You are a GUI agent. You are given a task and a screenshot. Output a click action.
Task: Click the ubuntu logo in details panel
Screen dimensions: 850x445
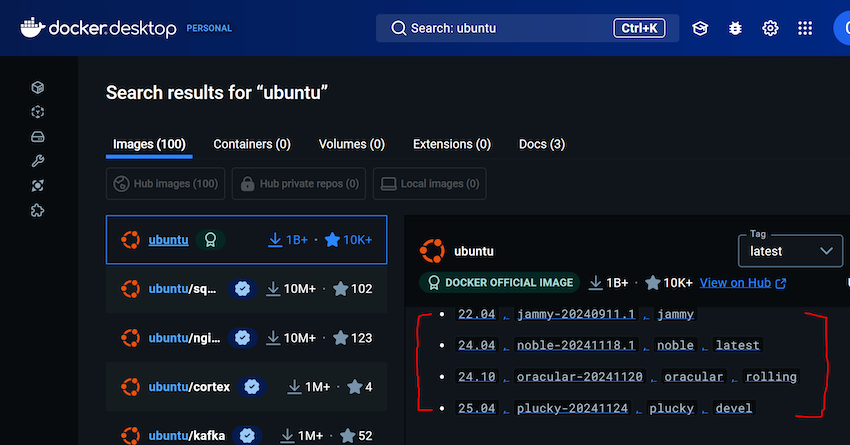[x=432, y=251]
